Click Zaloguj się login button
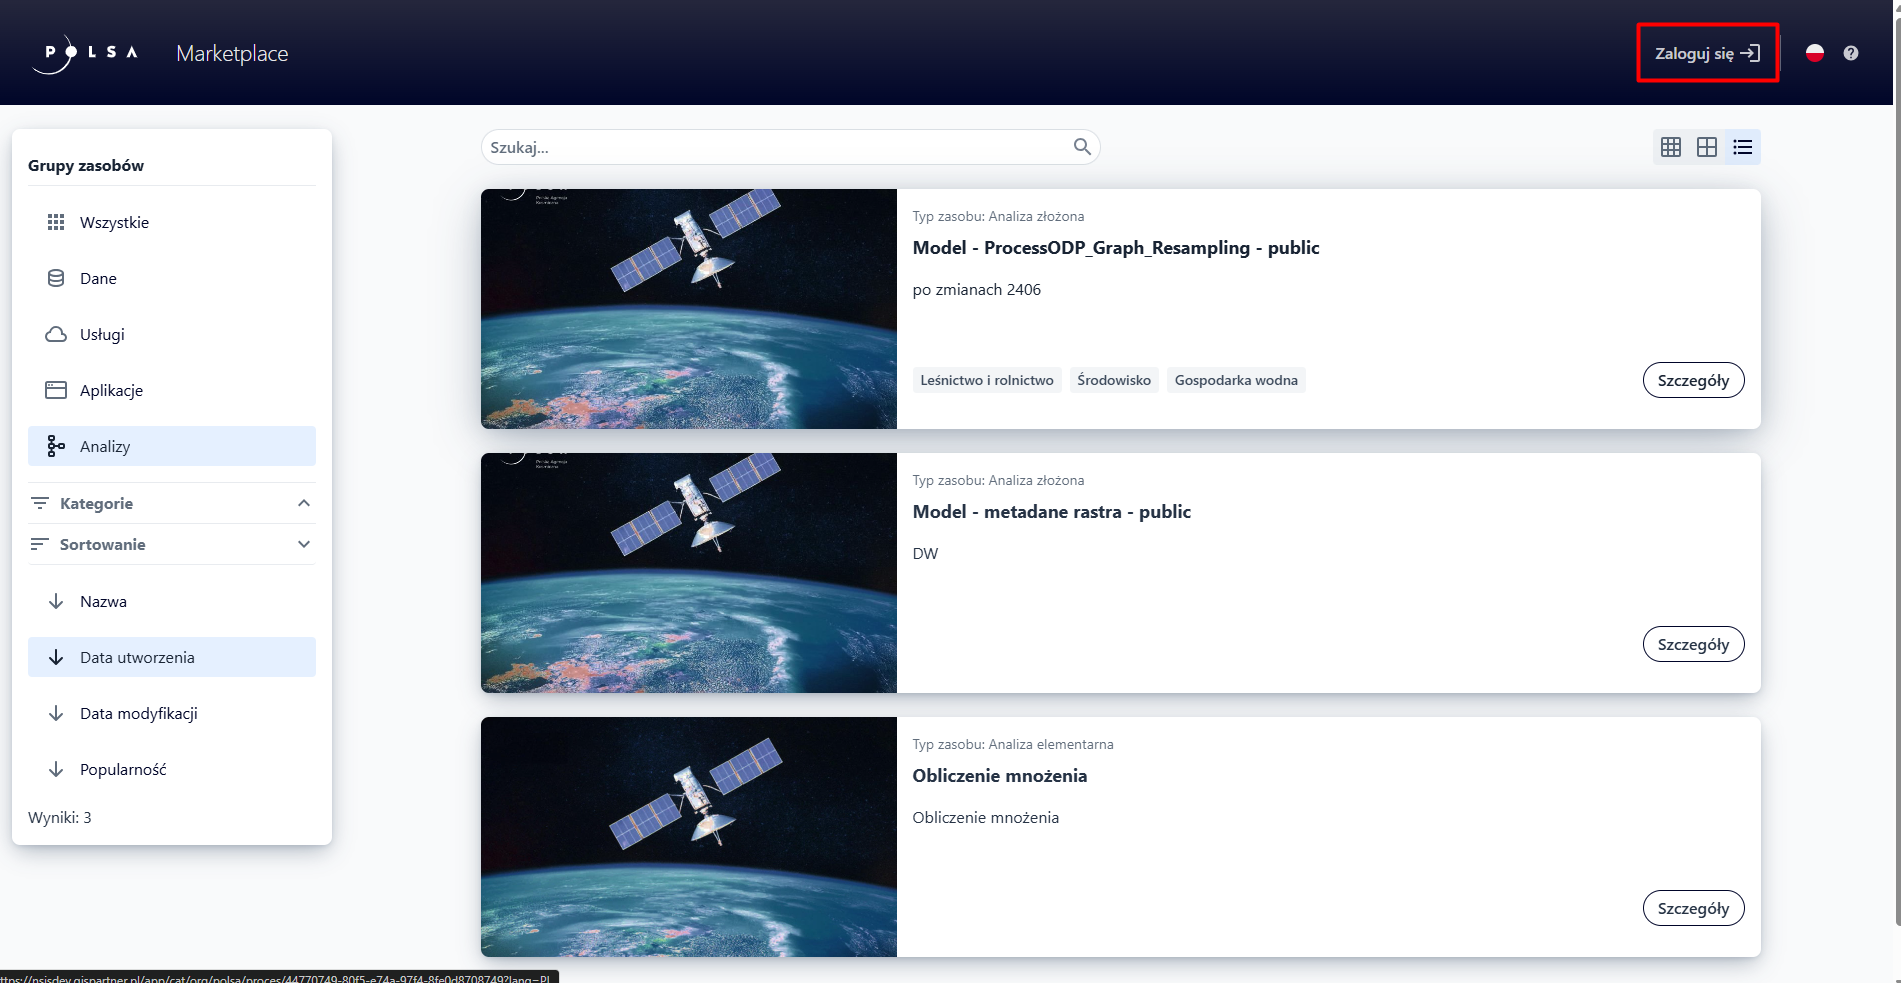 (1707, 53)
